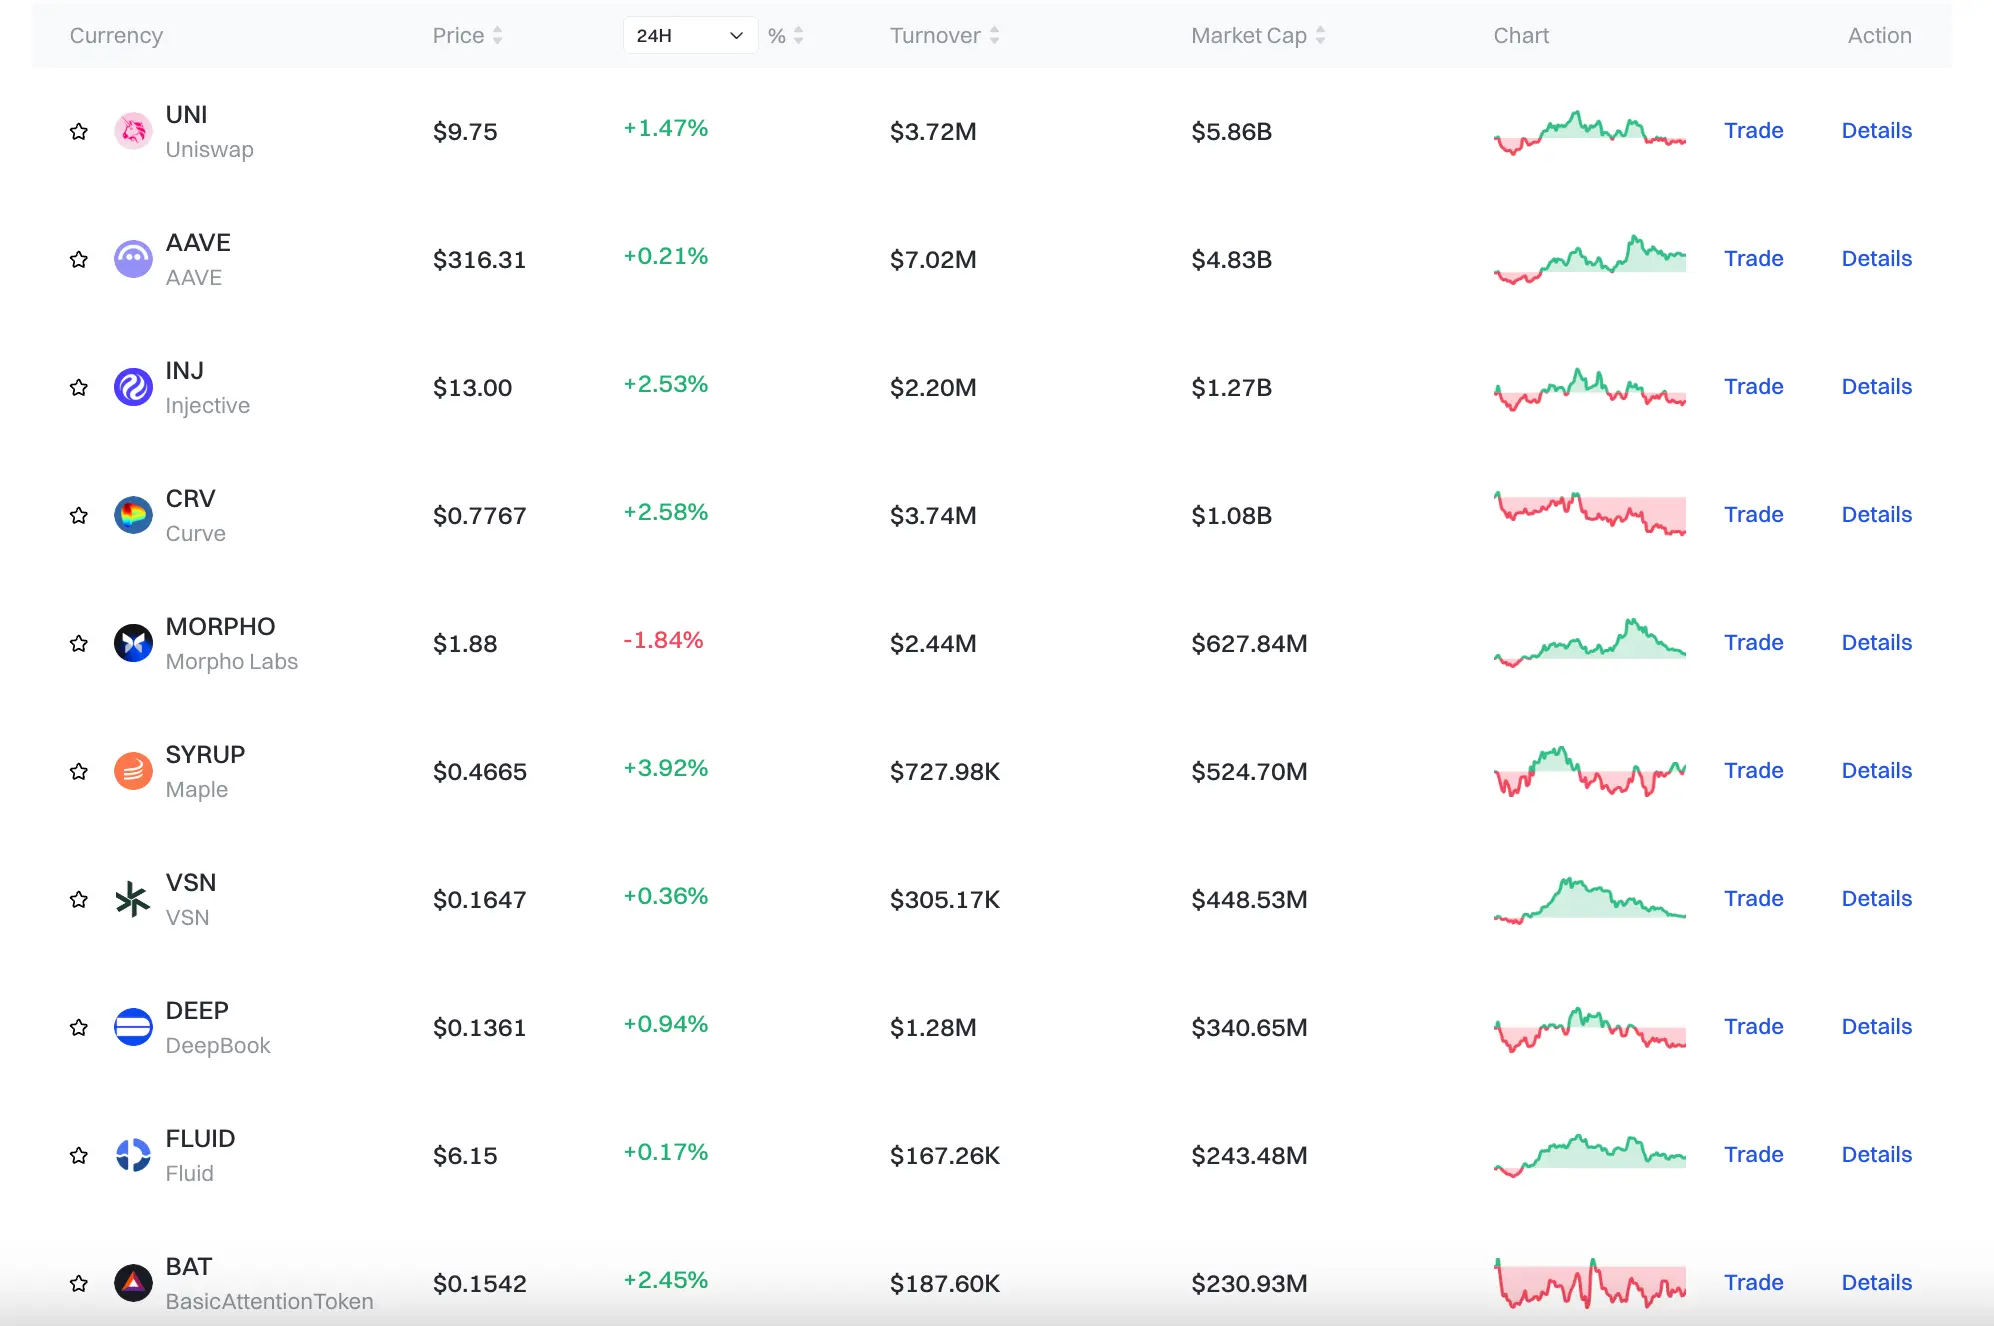Click Trade for VSN
The height and width of the screenshot is (1326, 1994).
click(1753, 899)
